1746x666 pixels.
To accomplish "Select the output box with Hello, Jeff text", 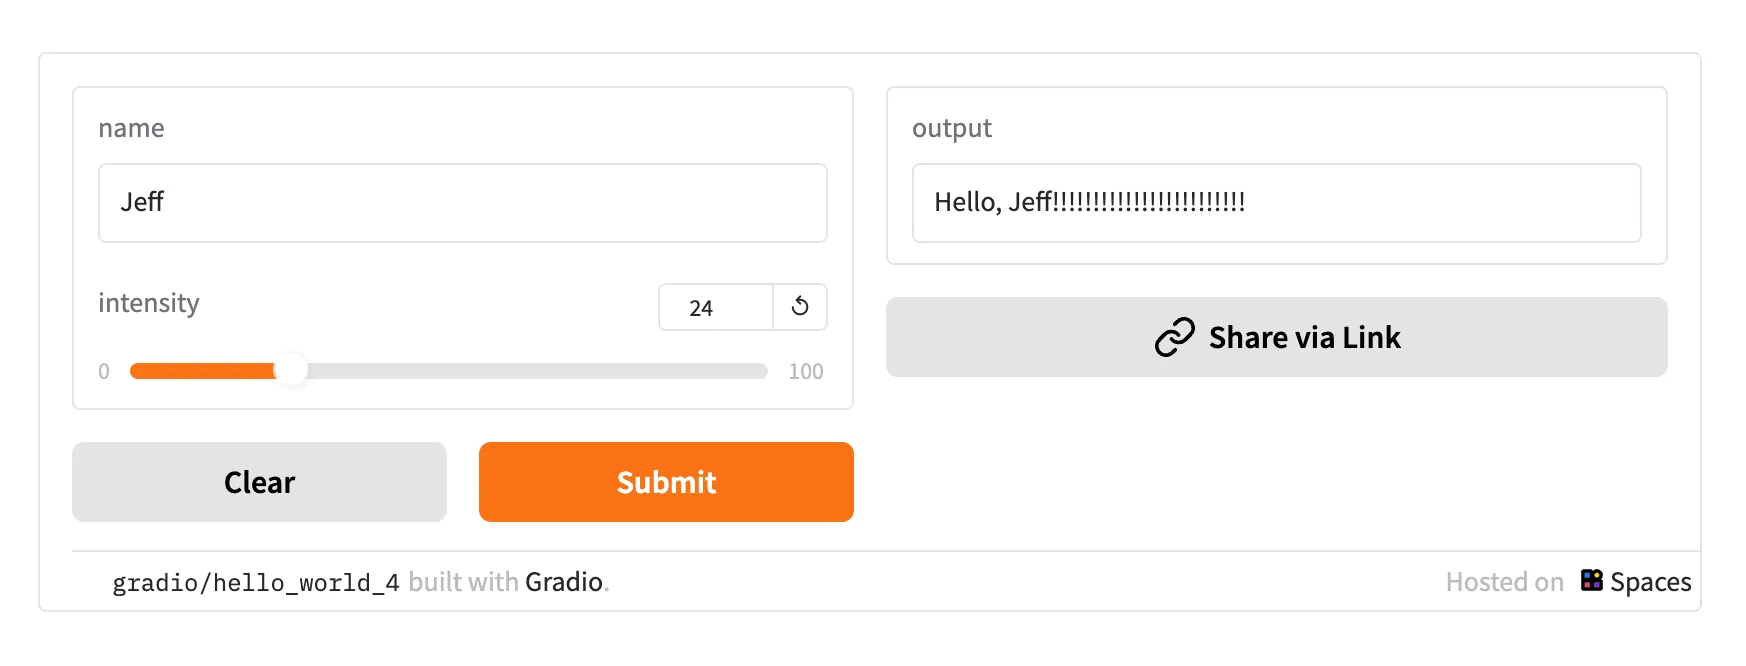I will coord(1277,203).
